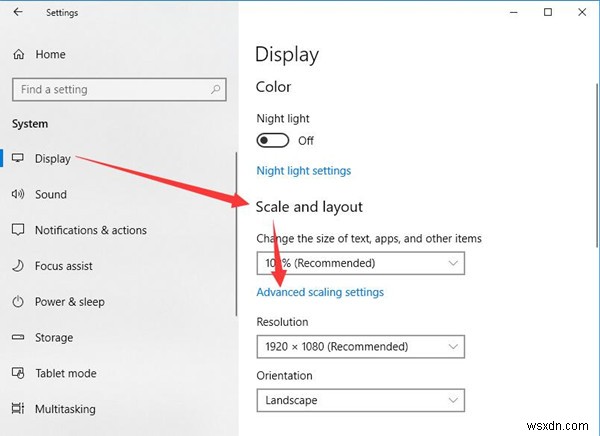This screenshot has height=436, width=600.
Task: Click the Notifications & actions icon
Action: tap(18, 230)
